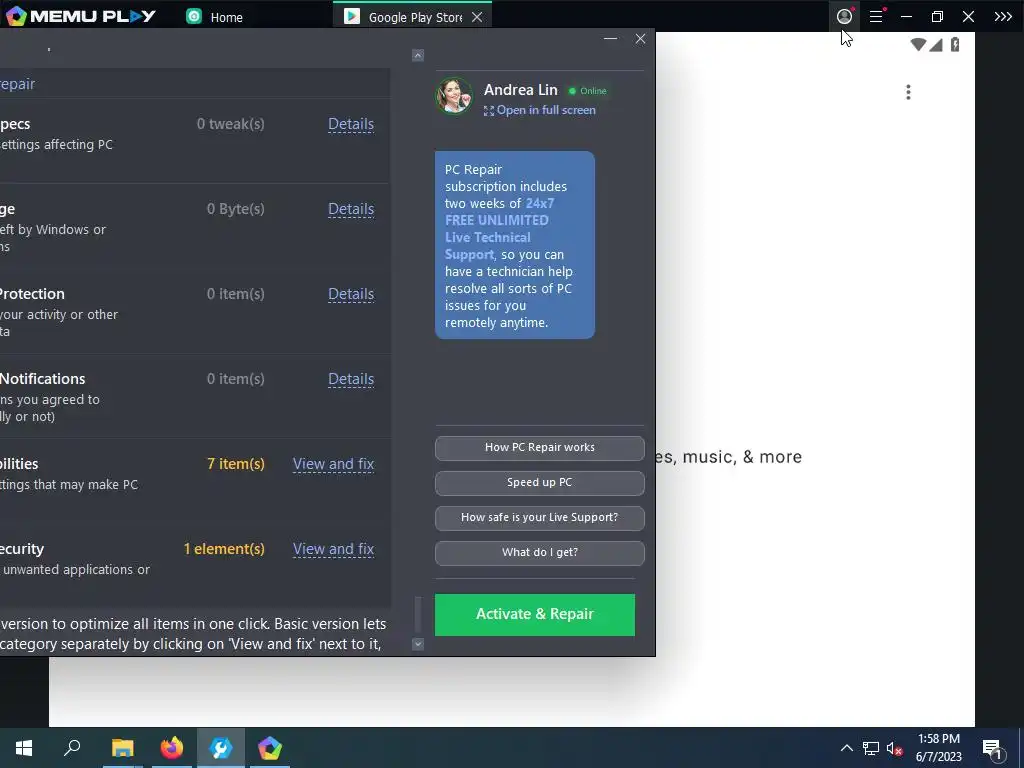This screenshot has height=768, width=1024.
Task: Close the Google Play Store tab
Action: click(x=477, y=17)
